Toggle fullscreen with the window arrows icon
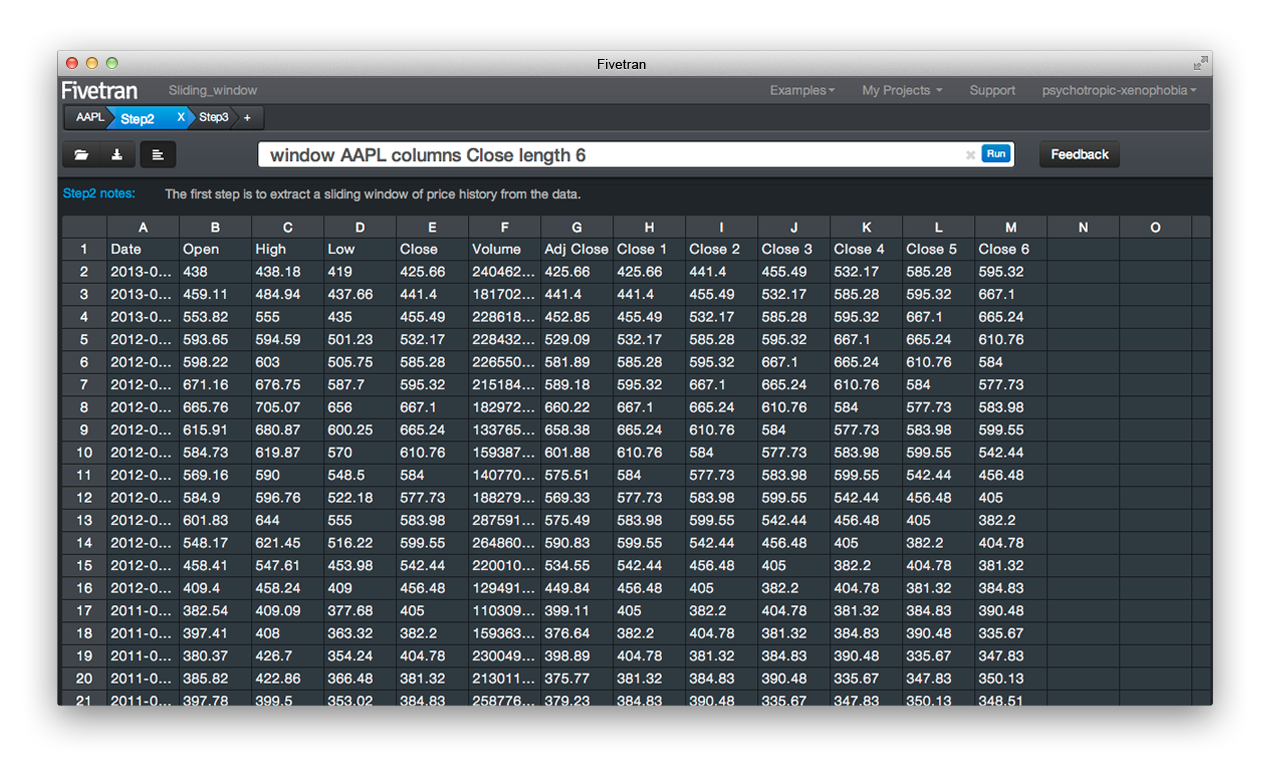This screenshot has width=1271, height=784. coord(1200,64)
